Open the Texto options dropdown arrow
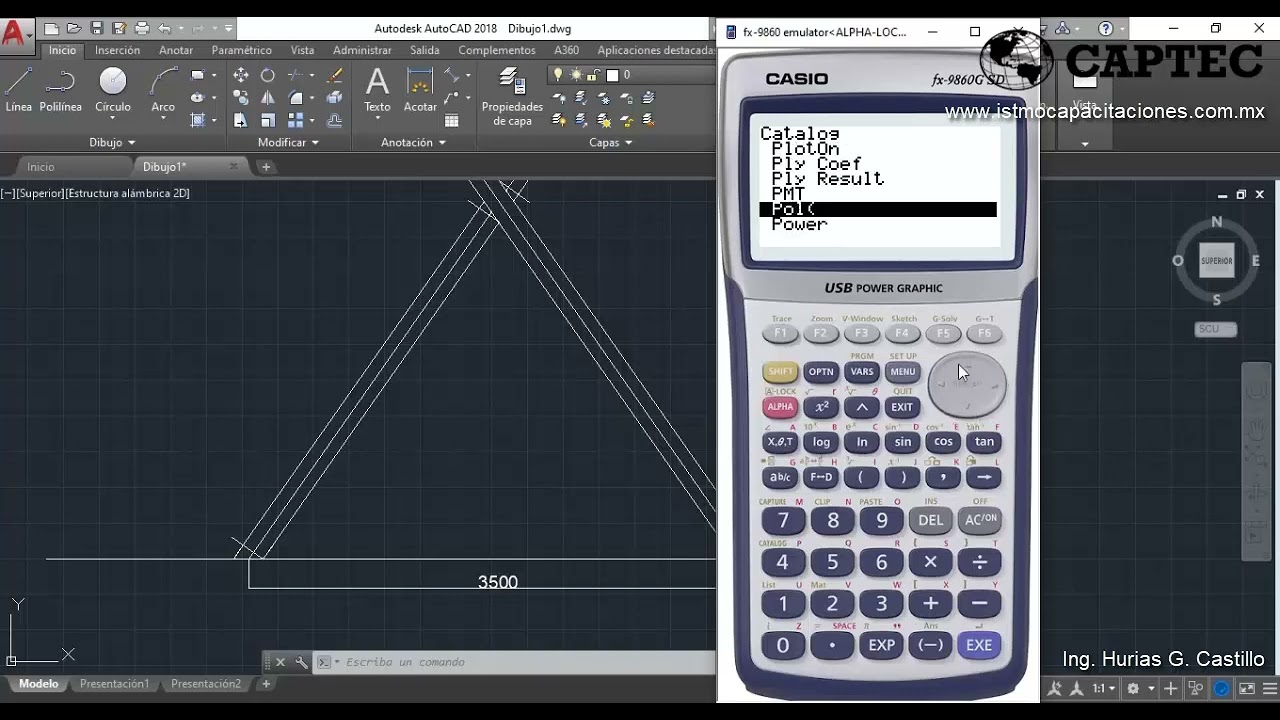This screenshot has height=720, width=1280. click(x=377, y=120)
